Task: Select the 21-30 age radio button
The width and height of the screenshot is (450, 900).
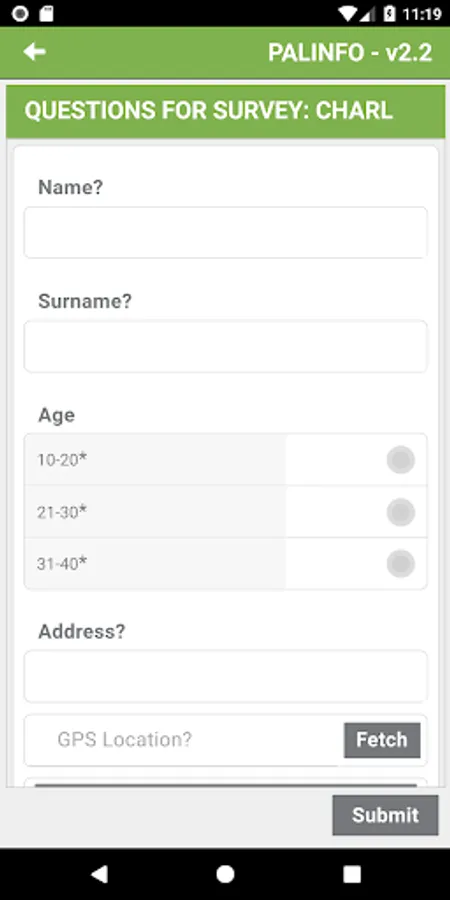Action: coord(401,512)
